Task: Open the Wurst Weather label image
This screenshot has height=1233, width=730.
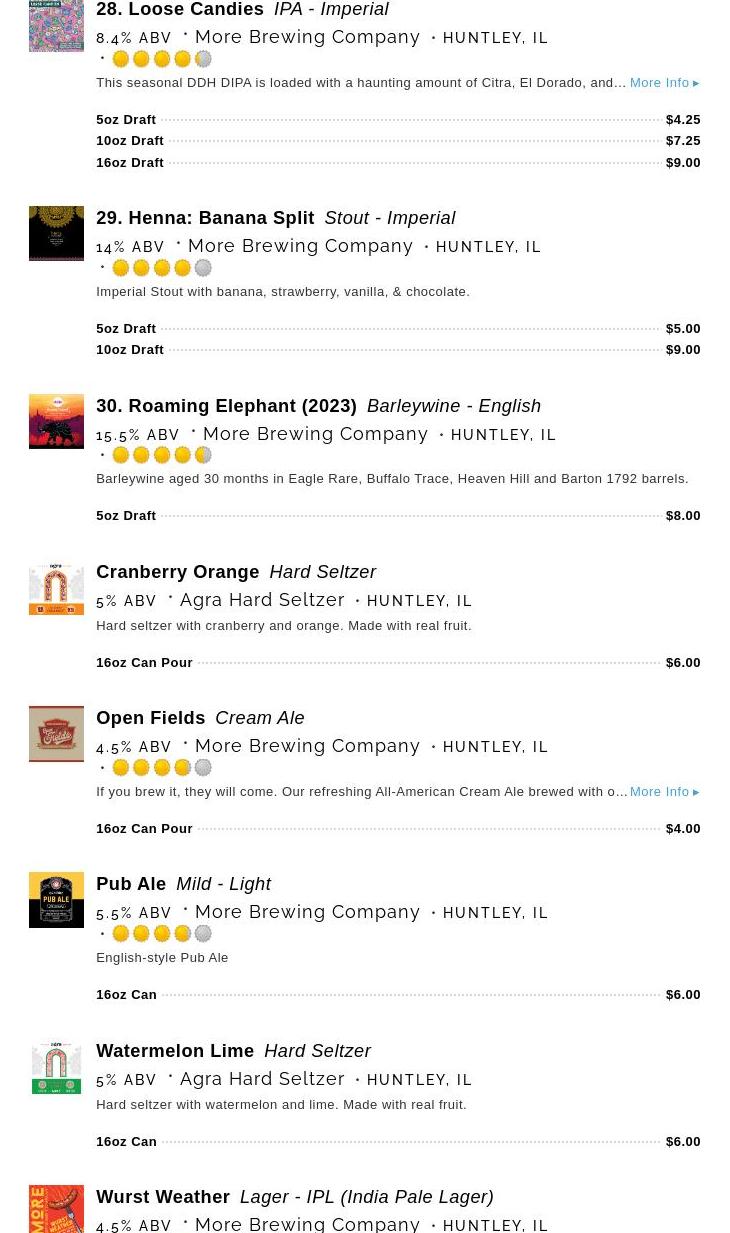Action: (56, 1210)
